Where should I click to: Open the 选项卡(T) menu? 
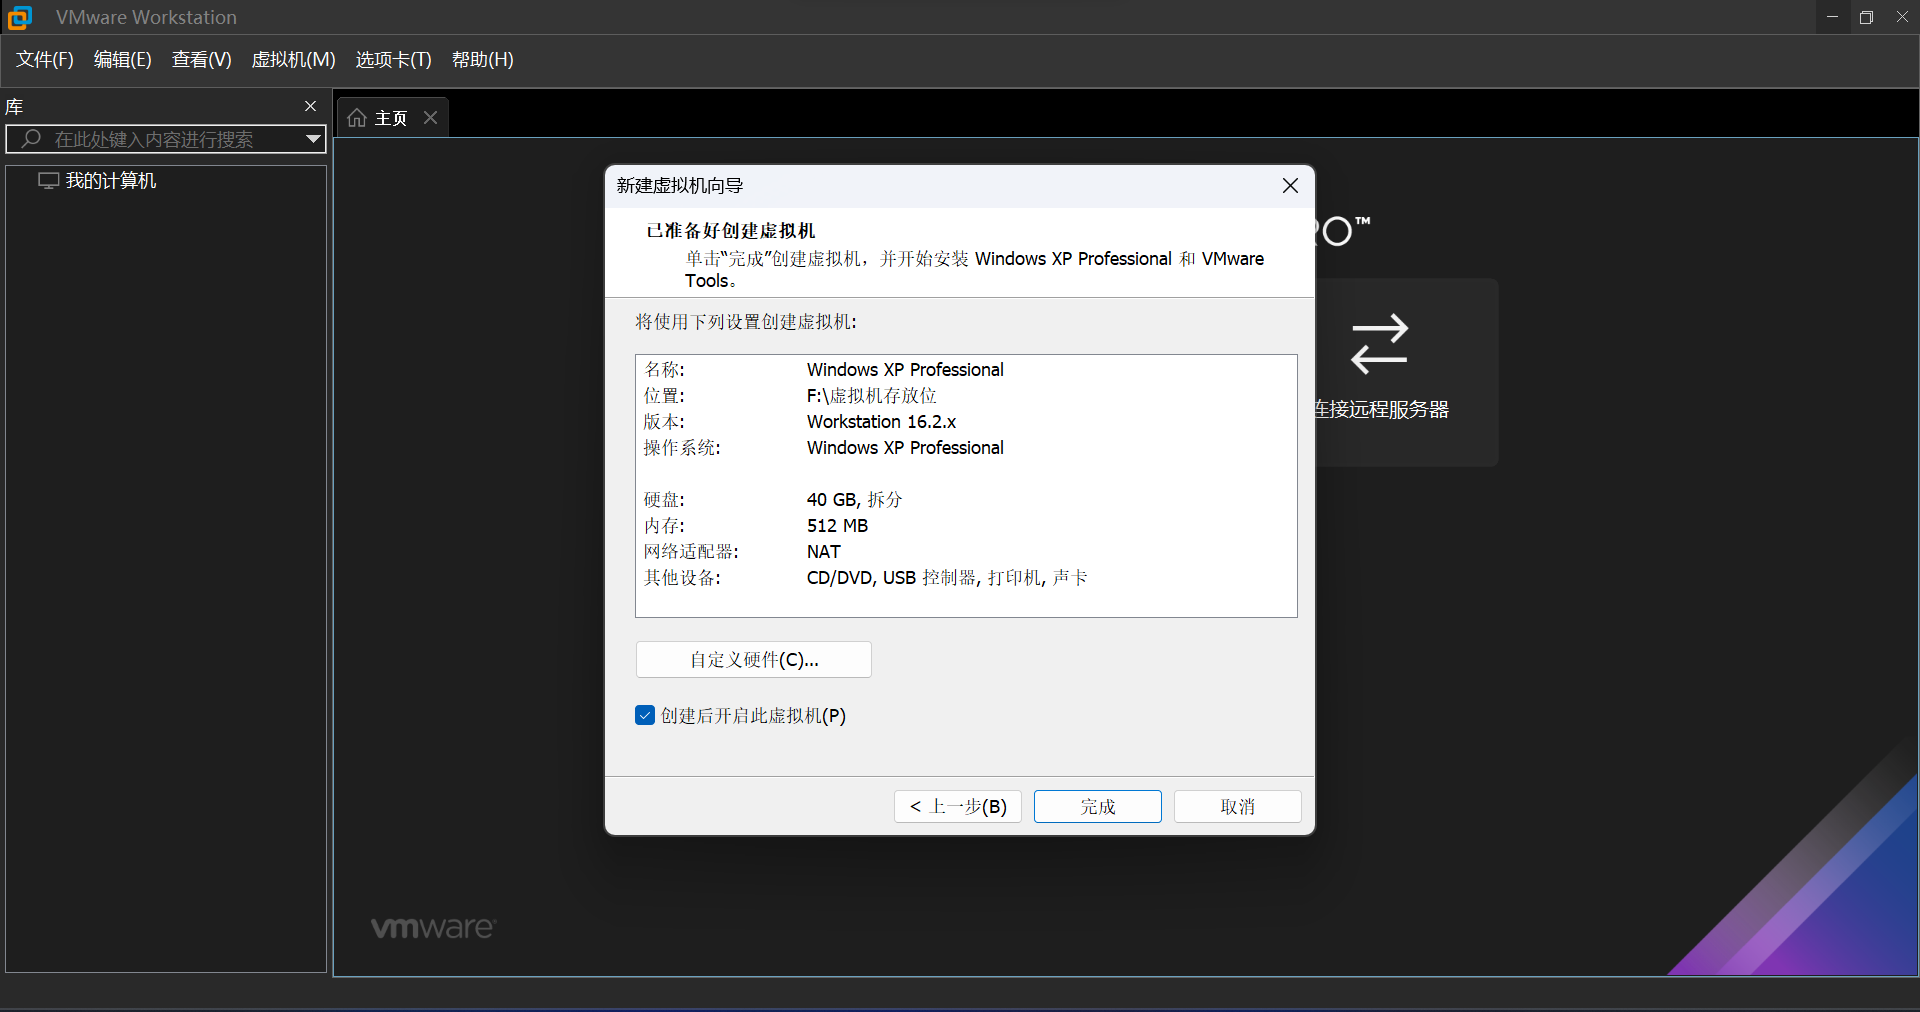[x=394, y=60]
